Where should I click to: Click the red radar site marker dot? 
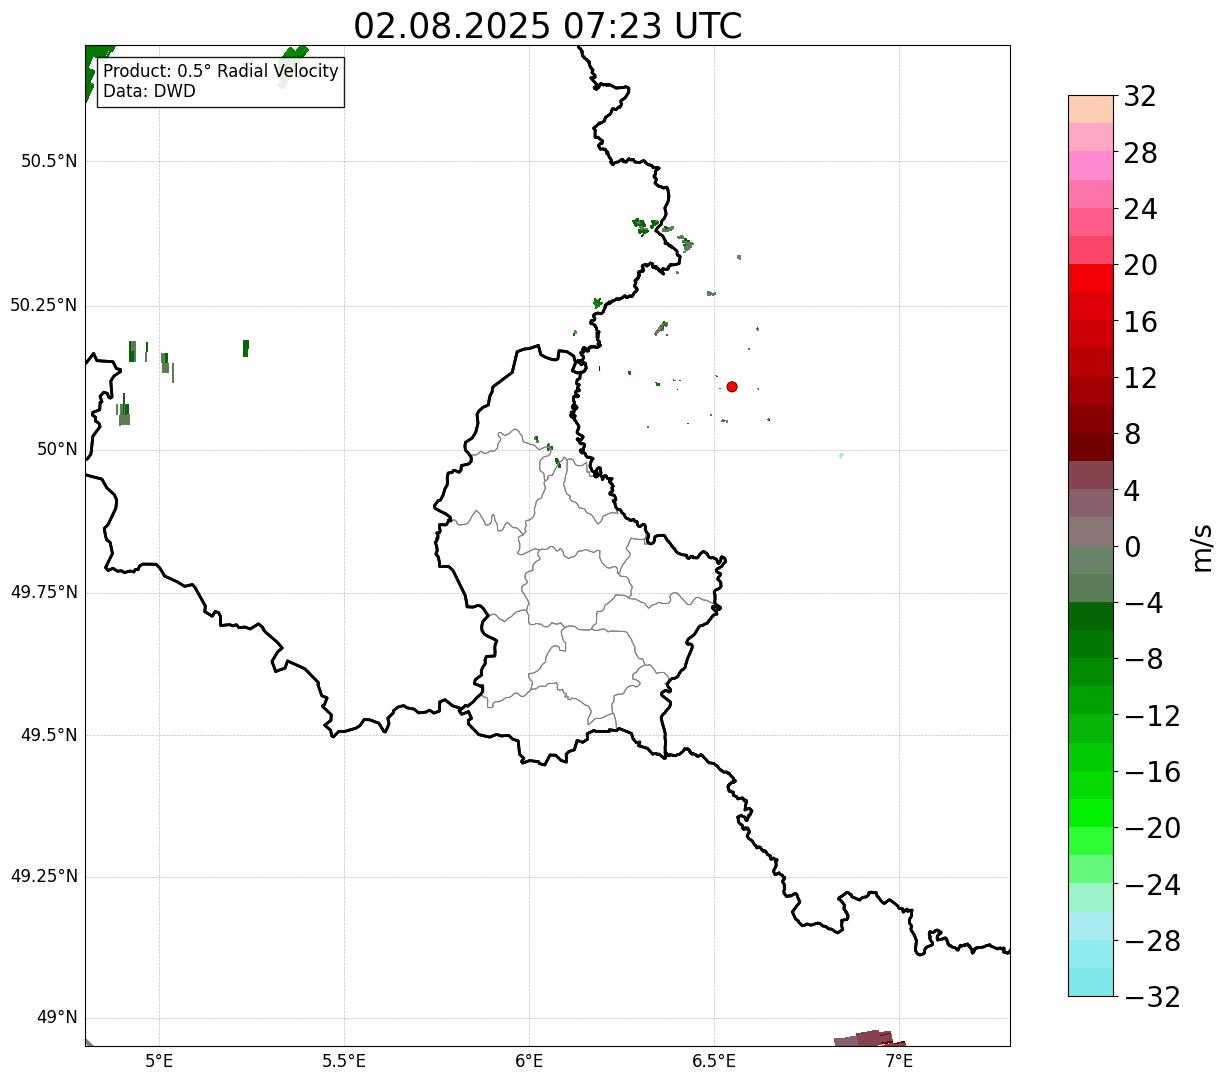point(732,386)
